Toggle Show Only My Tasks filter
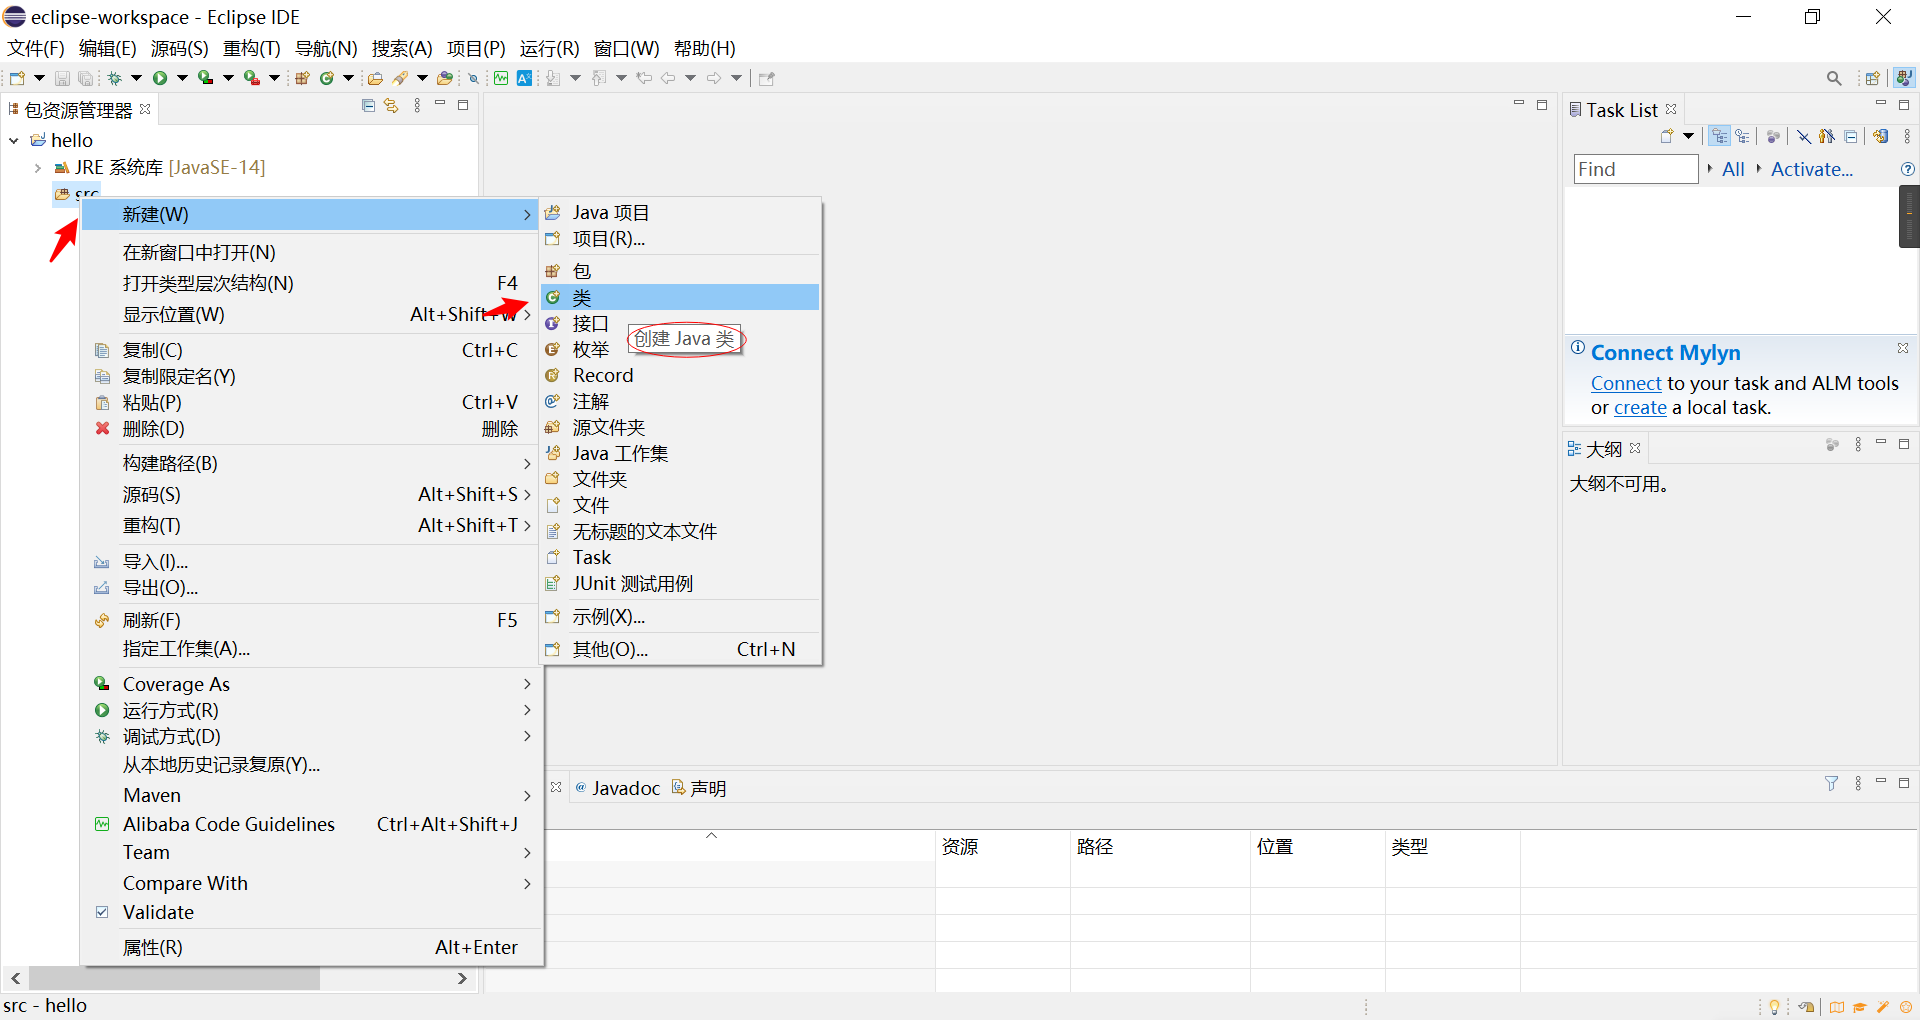The height and width of the screenshot is (1020, 1920). [1827, 137]
